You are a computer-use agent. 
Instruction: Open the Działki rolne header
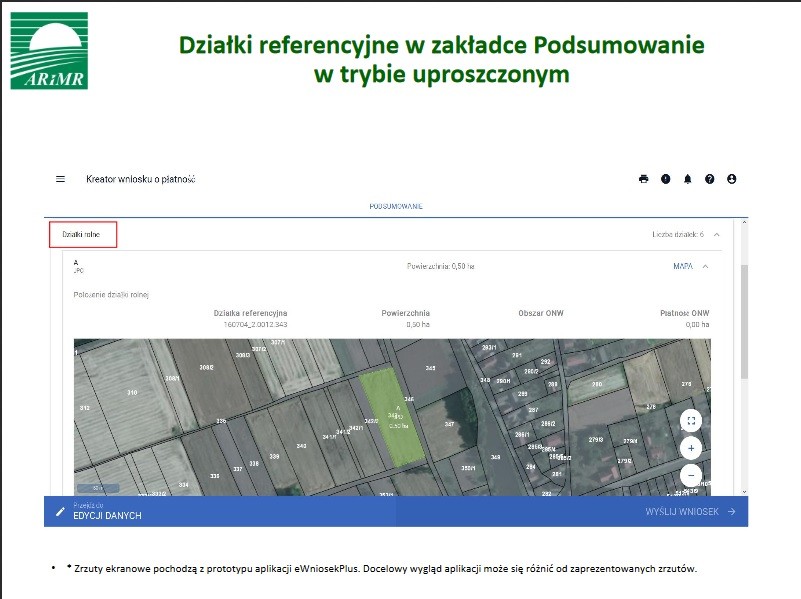pos(81,234)
